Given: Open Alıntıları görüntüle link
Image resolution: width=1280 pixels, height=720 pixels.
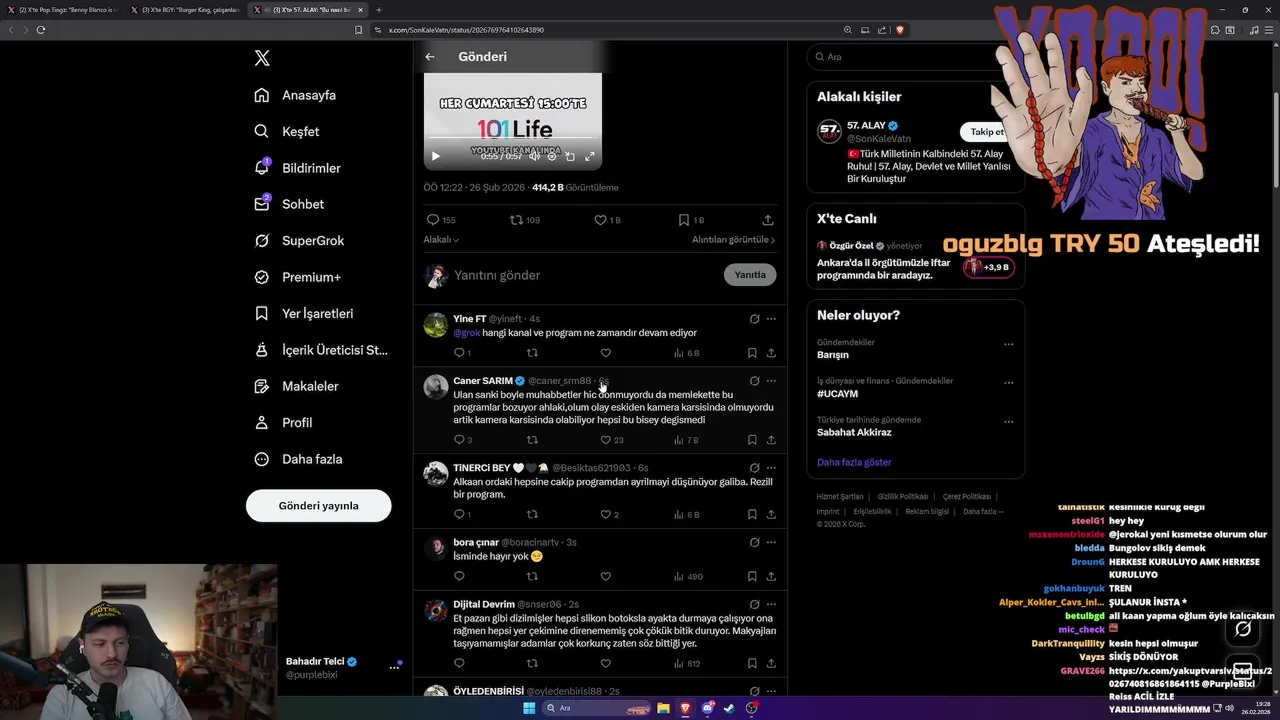Looking at the screenshot, I should (x=733, y=240).
